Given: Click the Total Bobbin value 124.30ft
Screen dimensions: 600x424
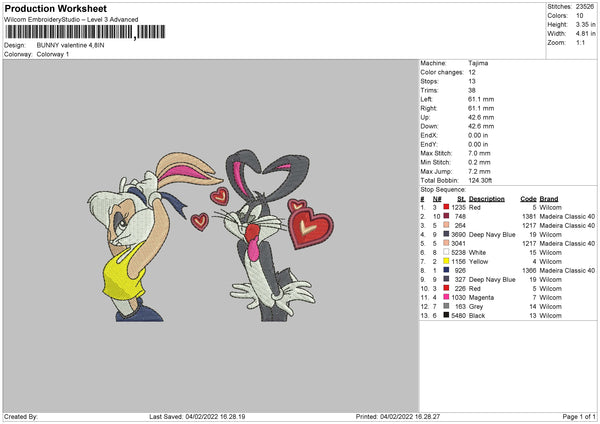Looking at the screenshot, I should pos(480,180).
